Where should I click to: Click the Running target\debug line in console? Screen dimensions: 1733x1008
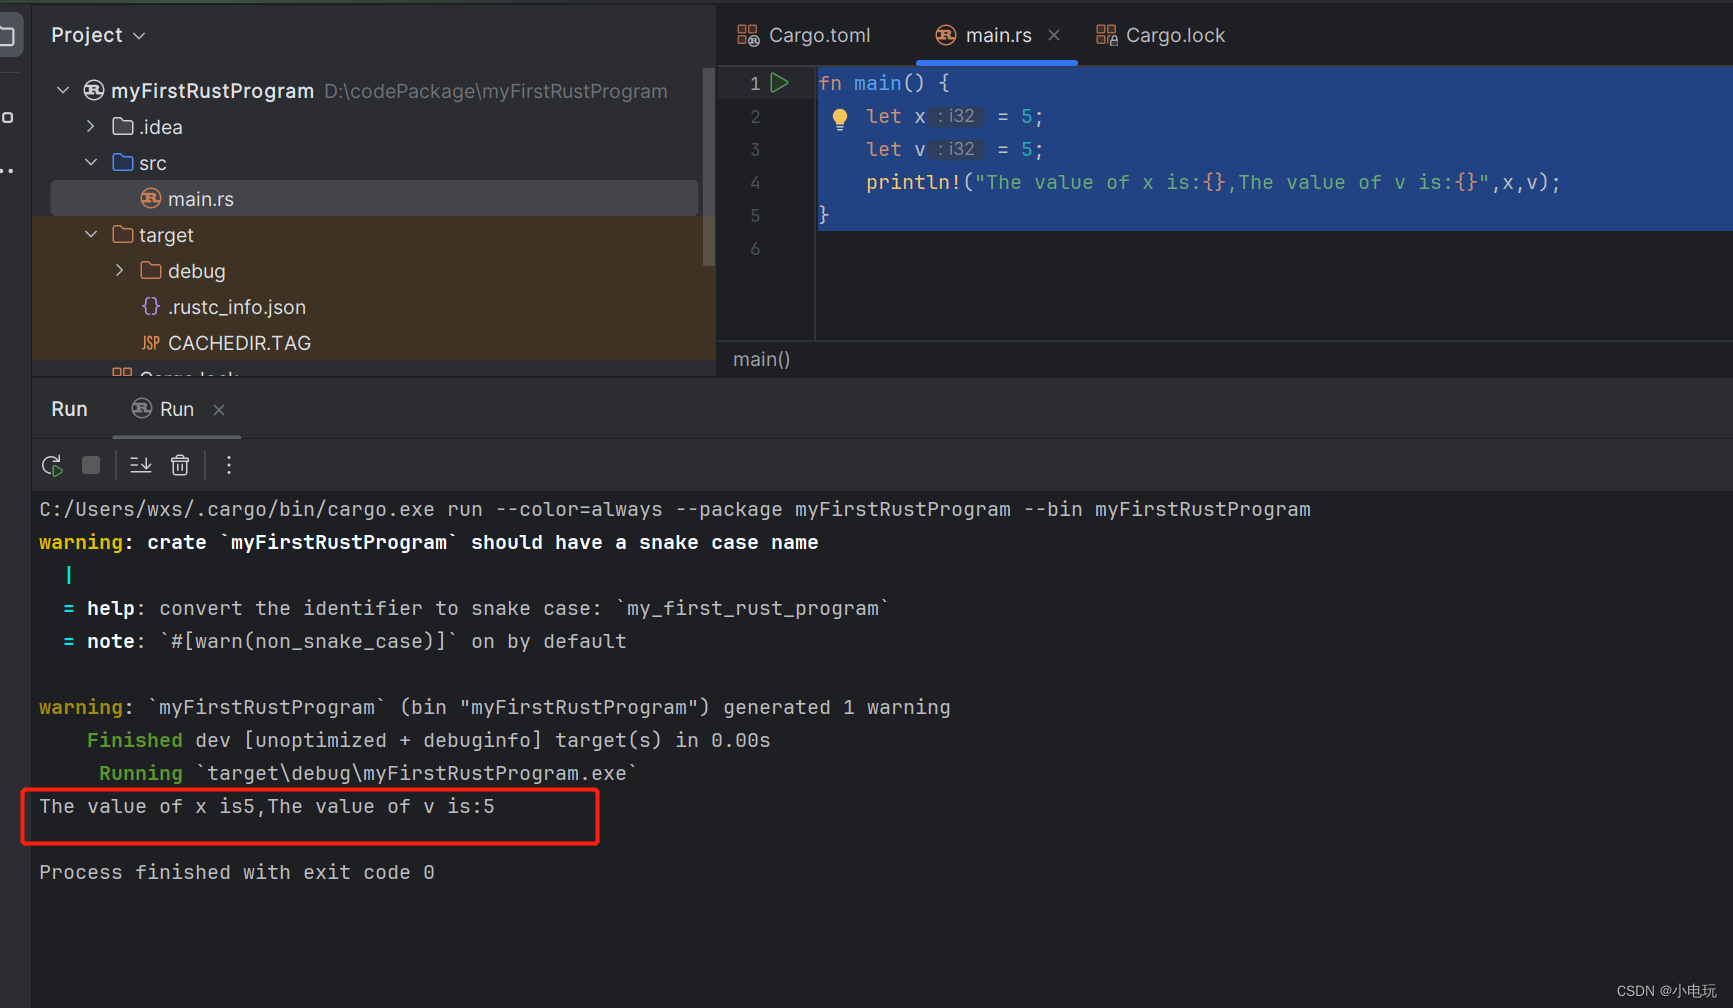pyautogui.click(x=368, y=773)
